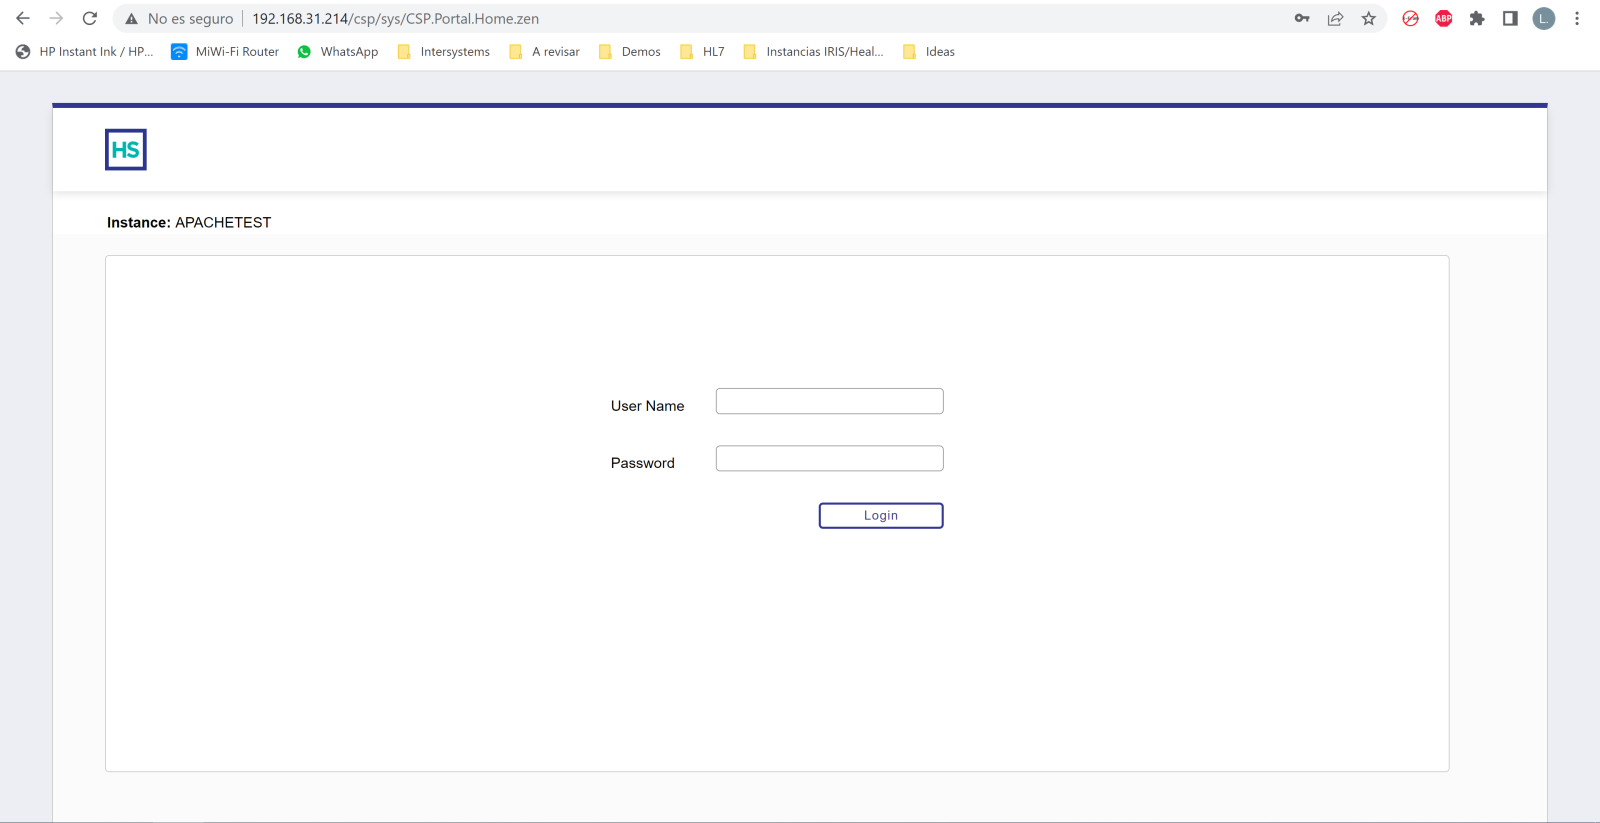Open the WhatsApp bookmark
This screenshot has width=1600, height=823.
338,52
